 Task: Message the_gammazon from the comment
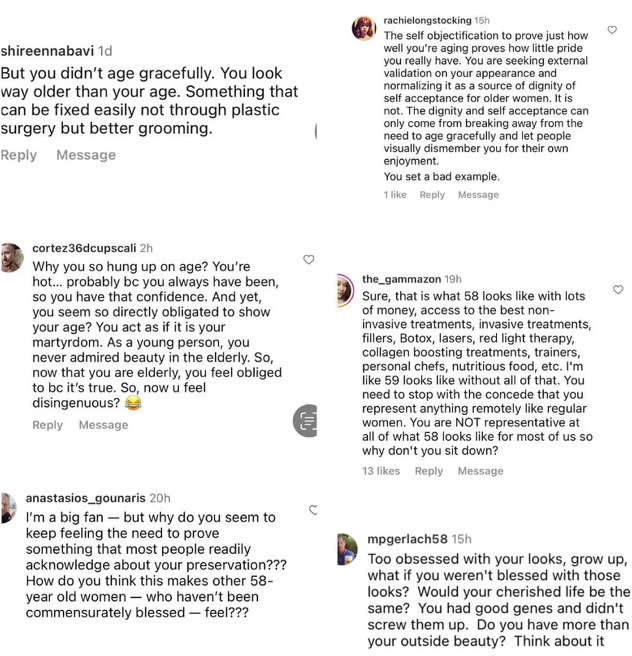[481, 471]
